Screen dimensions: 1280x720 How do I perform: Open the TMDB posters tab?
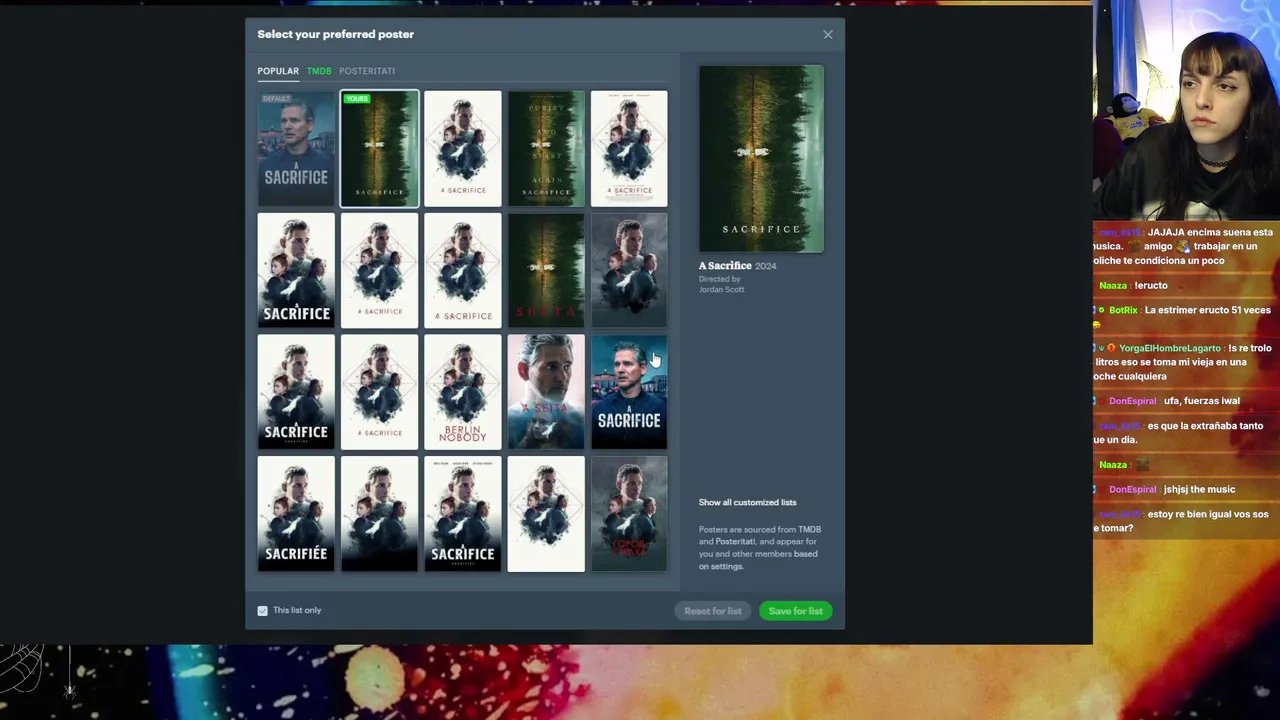(x=319, y=71)
